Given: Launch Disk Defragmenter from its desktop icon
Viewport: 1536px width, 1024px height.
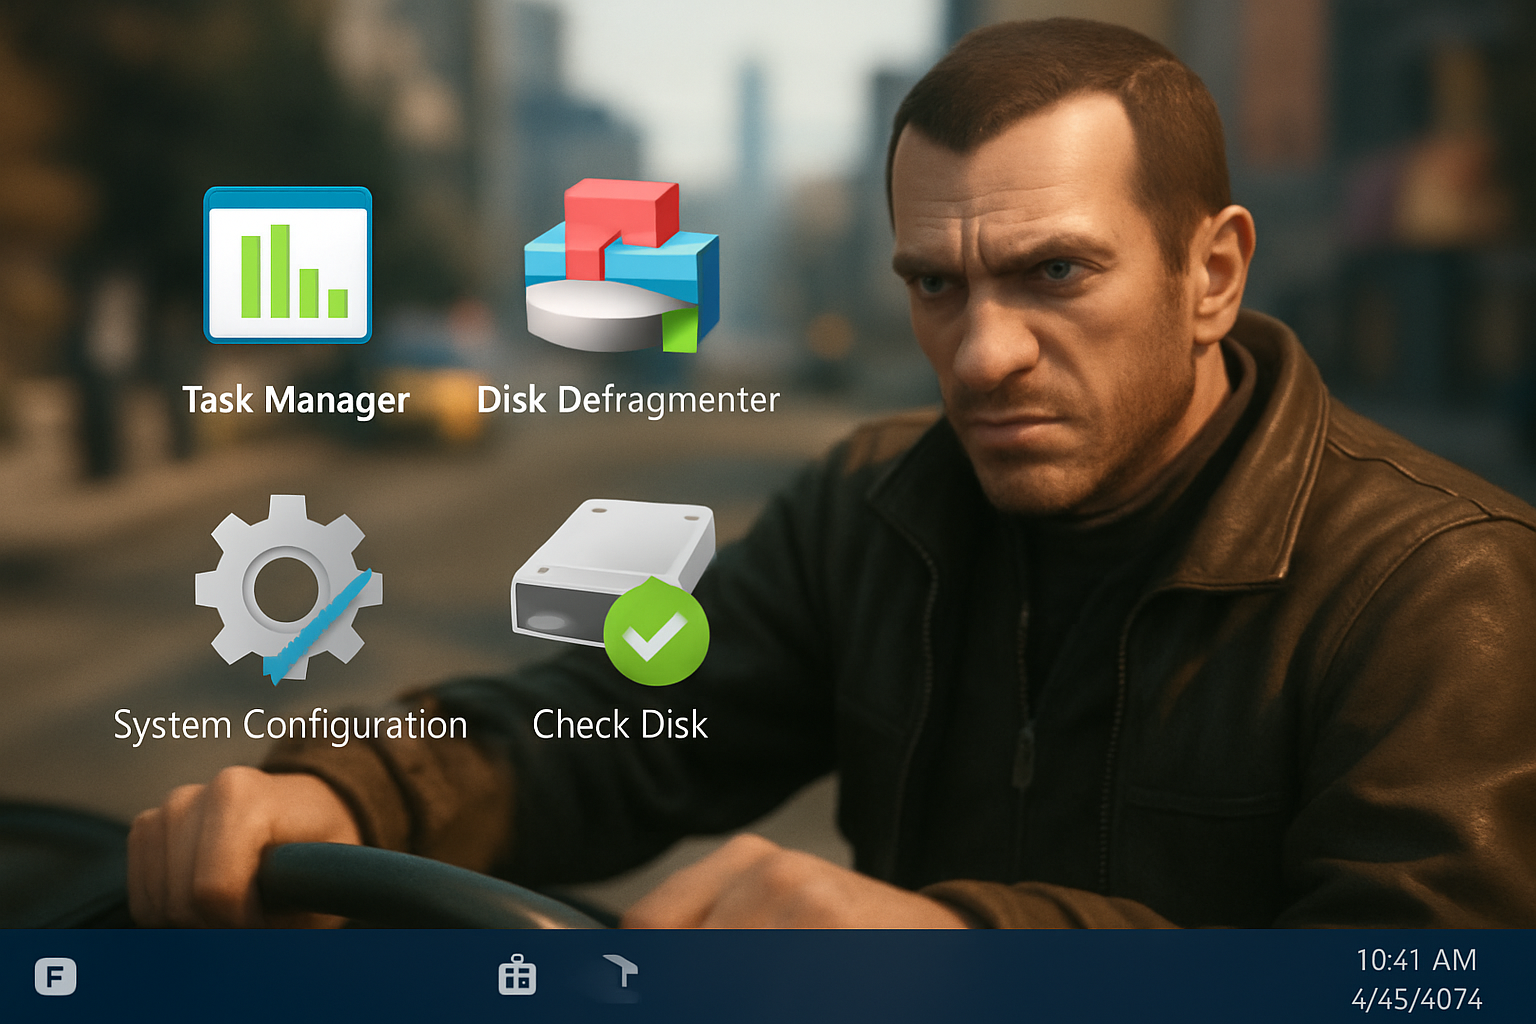Looking at the screenshot, I should point(622,268).
